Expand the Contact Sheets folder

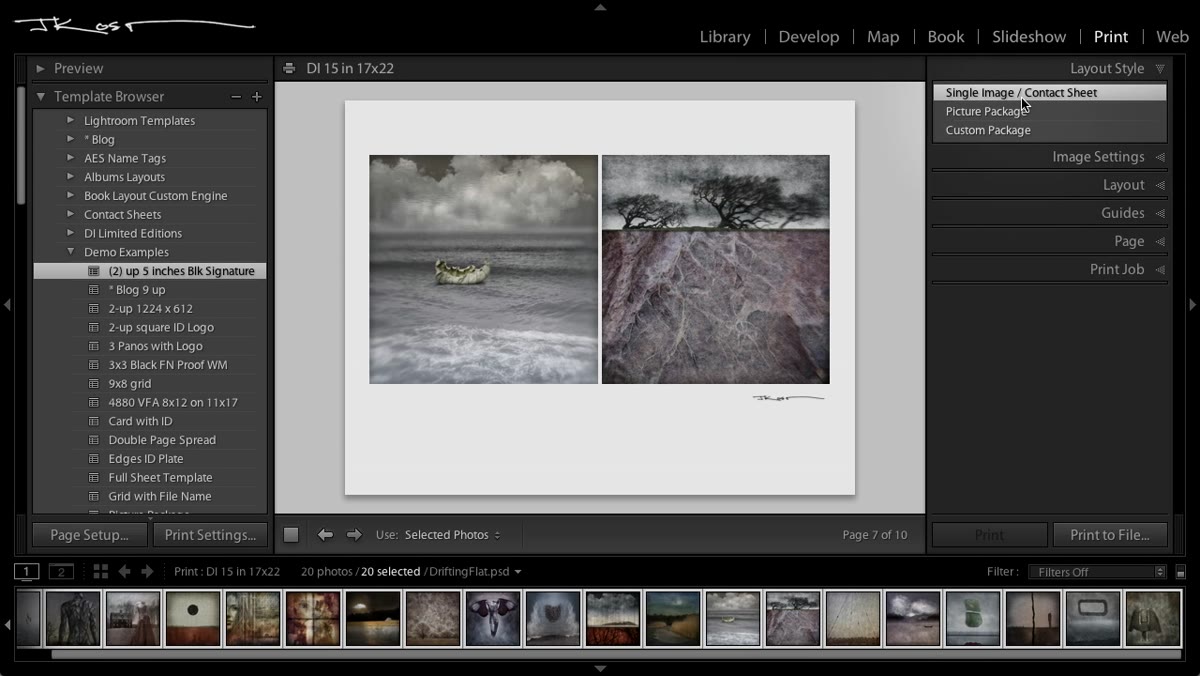click(x=71, y=214)
